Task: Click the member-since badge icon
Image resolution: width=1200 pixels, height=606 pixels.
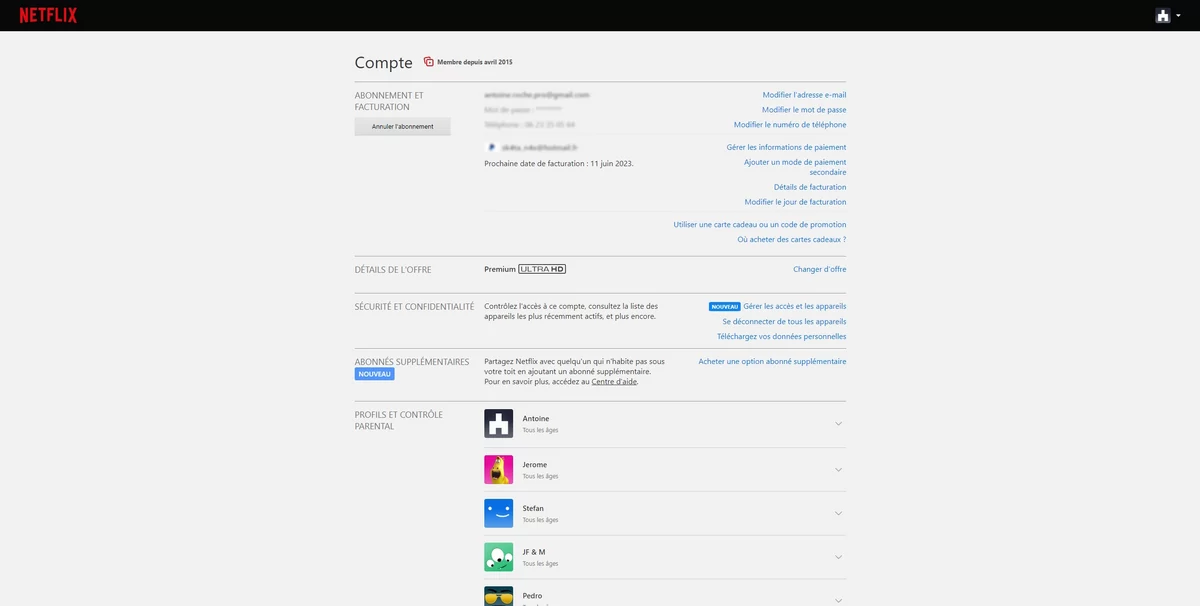Action: (x=429, y=62)
